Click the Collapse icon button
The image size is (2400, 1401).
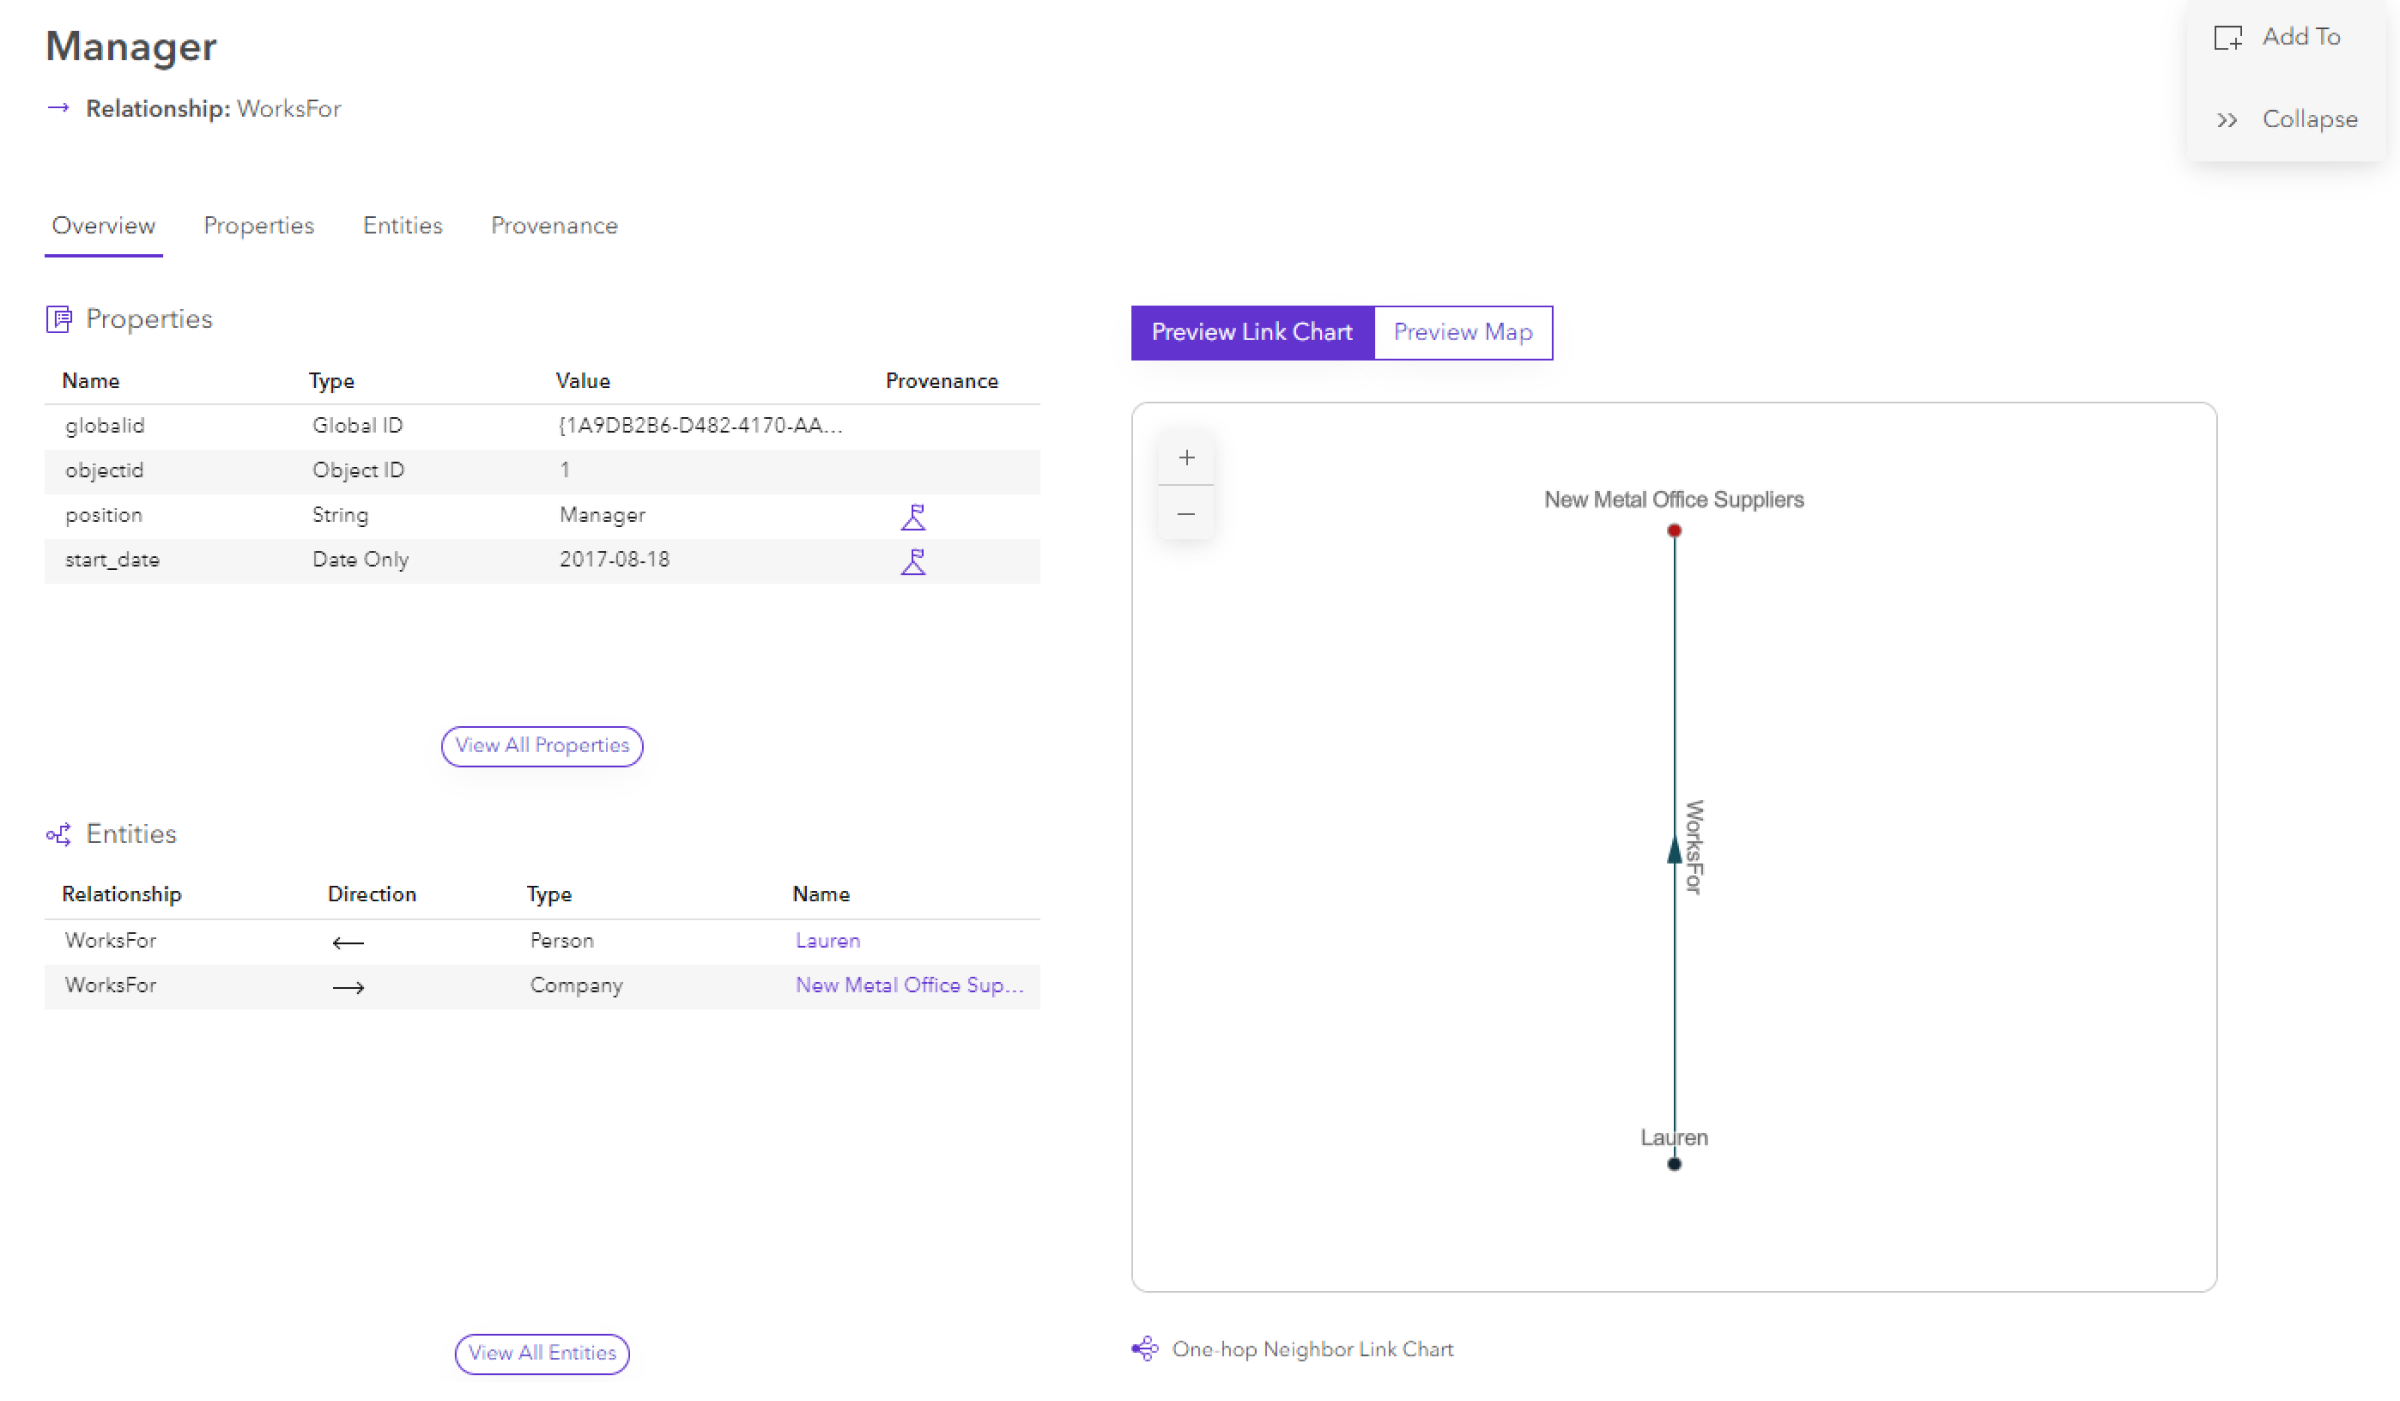pos(2225,118)
